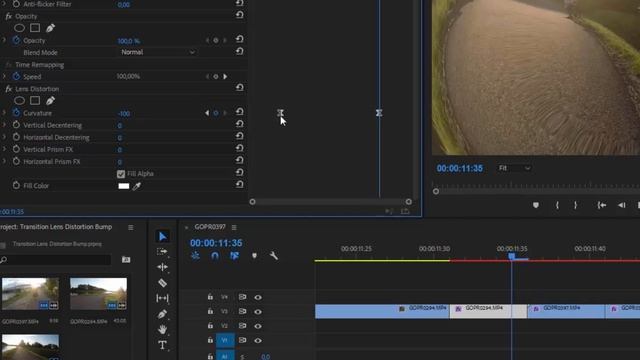Select the Track Select Forward tool
The height and width of the screenshot is (360, 640).
tap(162, 251)
